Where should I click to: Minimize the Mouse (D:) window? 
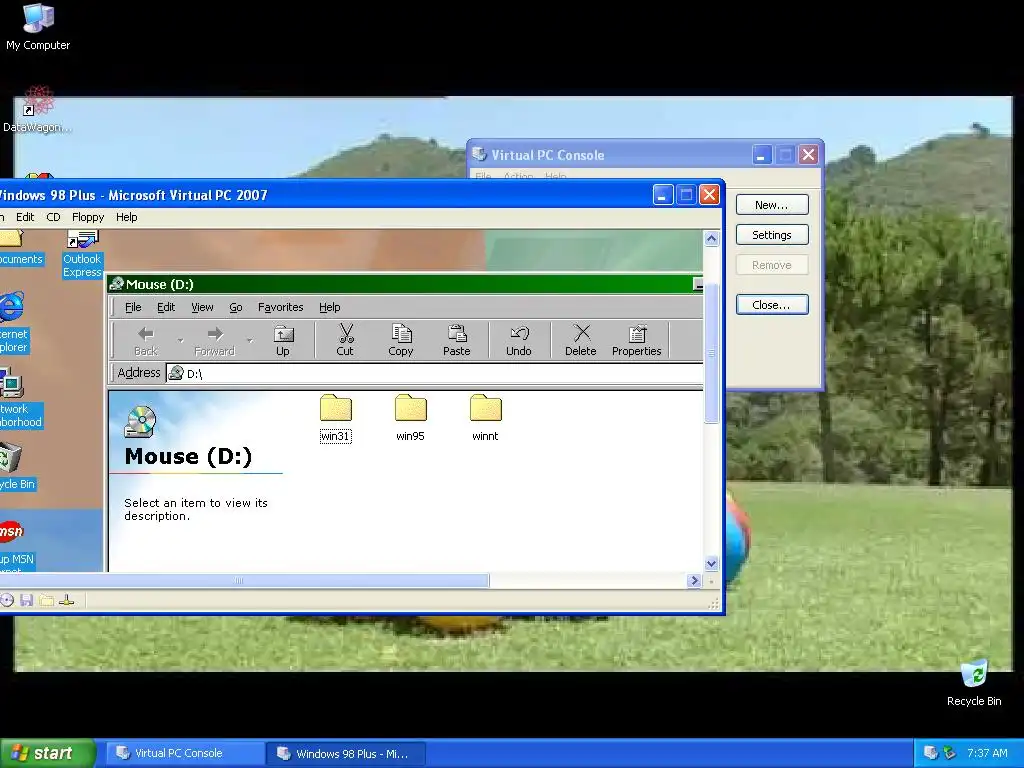[x=697, y=284]
